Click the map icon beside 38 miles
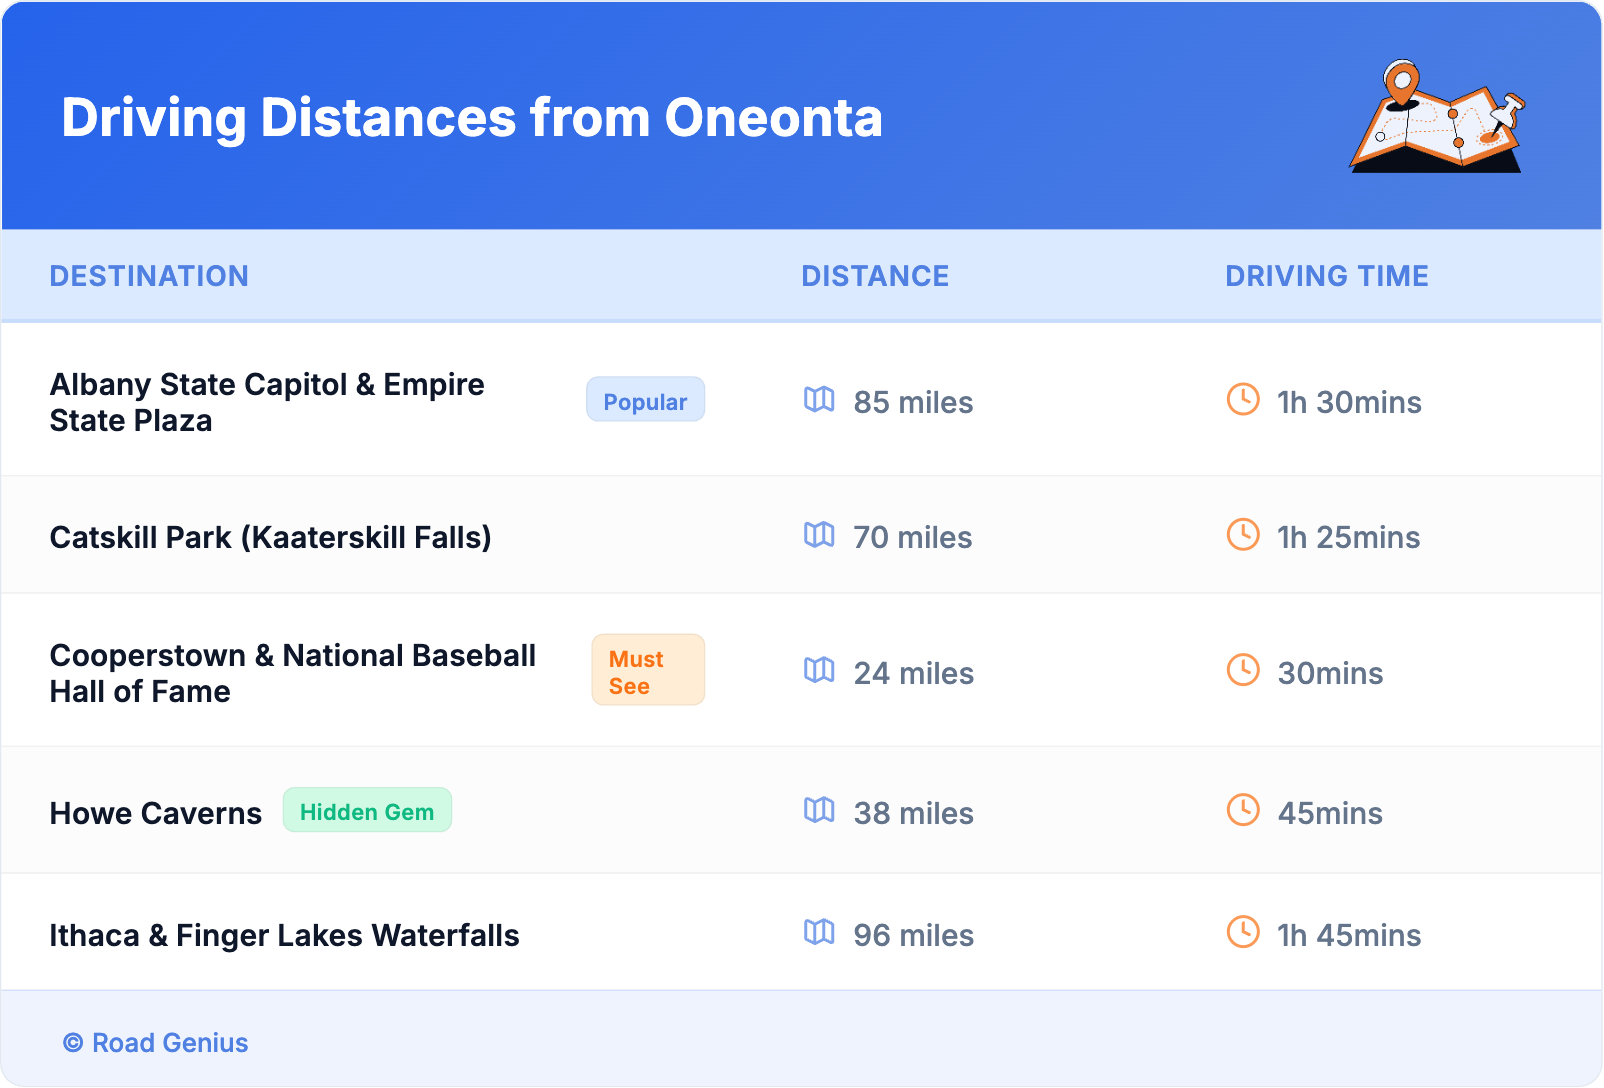This screenshot has width=1604, height=1088. coord(819,811)
